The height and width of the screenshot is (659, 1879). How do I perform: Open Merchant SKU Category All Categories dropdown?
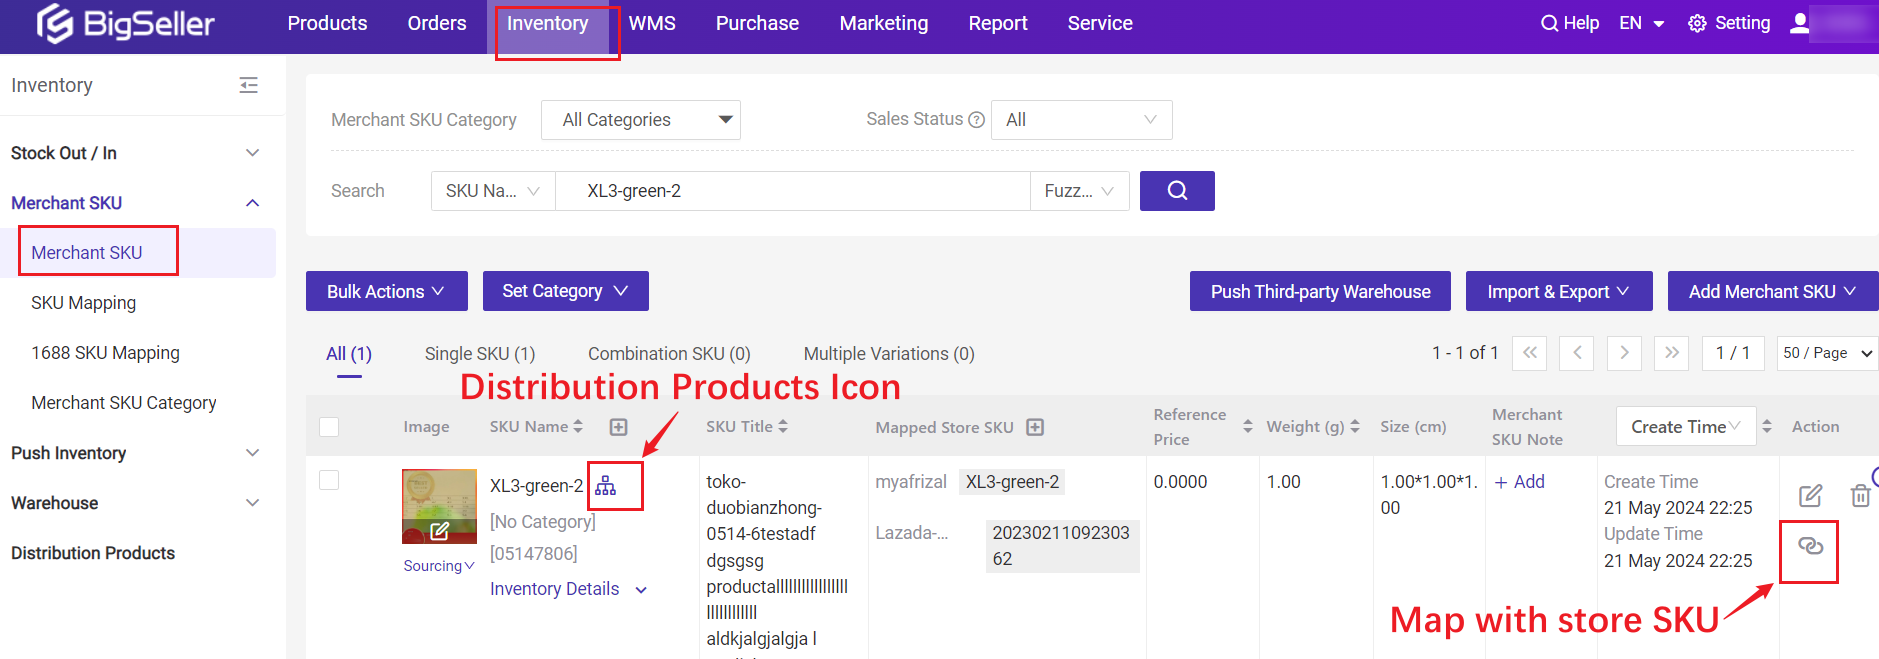[x=641, y=120]
